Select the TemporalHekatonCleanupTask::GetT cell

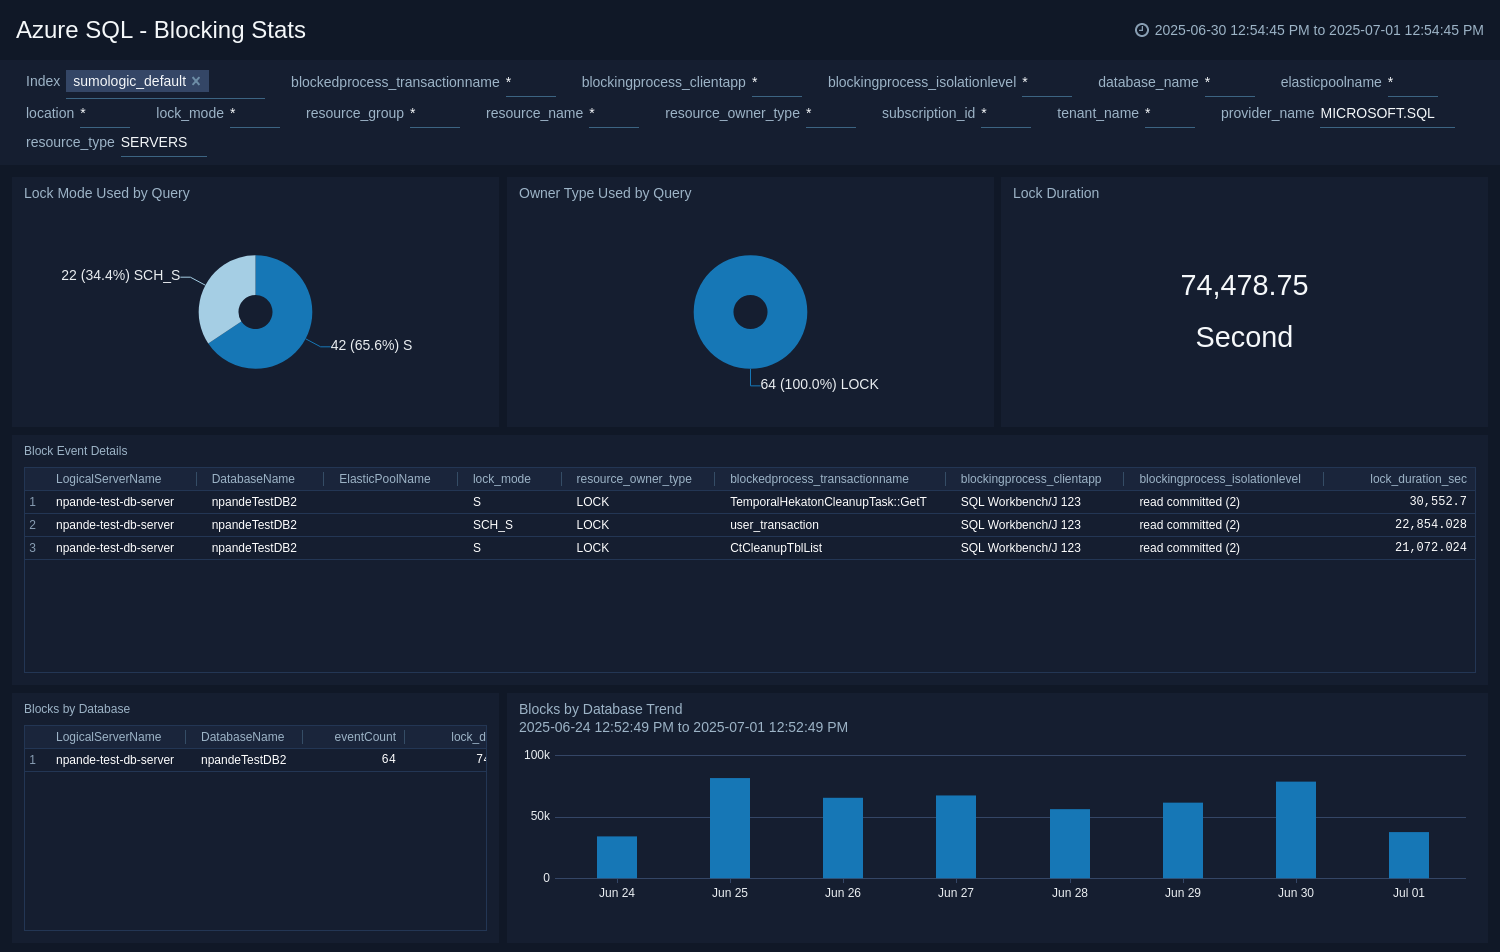pyautogui.click(x=828, y=502)
